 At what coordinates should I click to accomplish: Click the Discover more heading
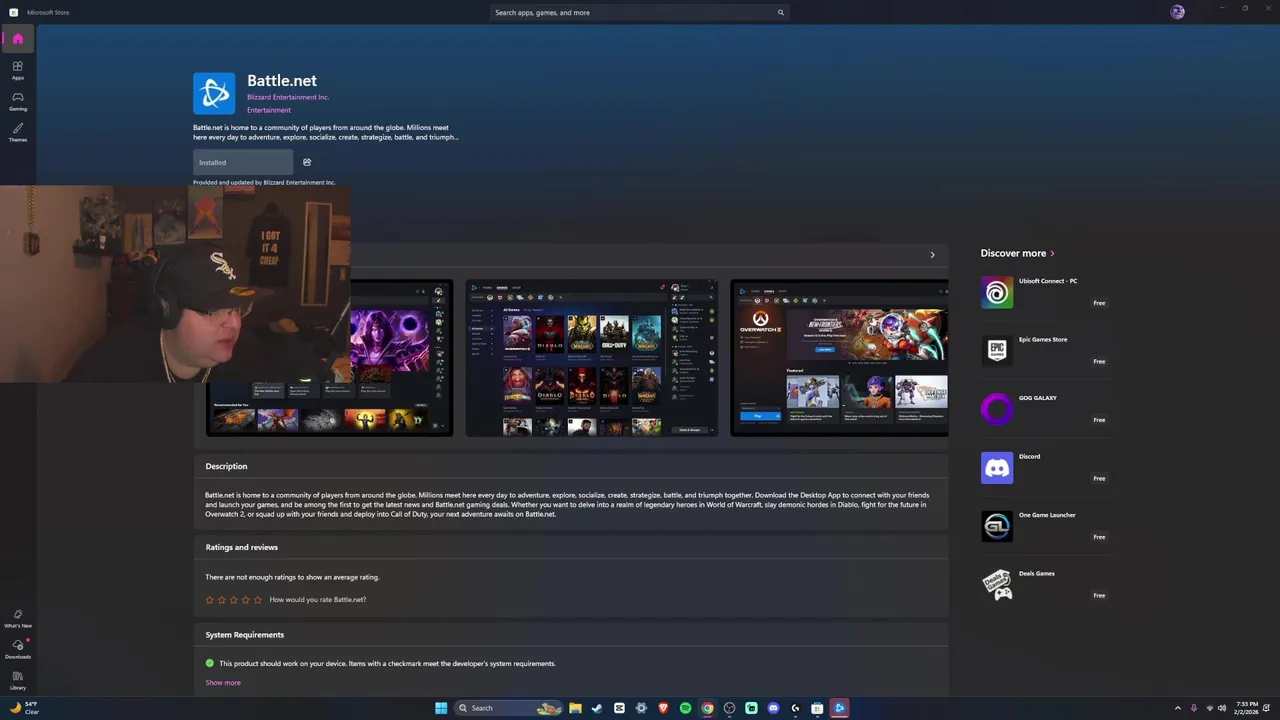1013,254
